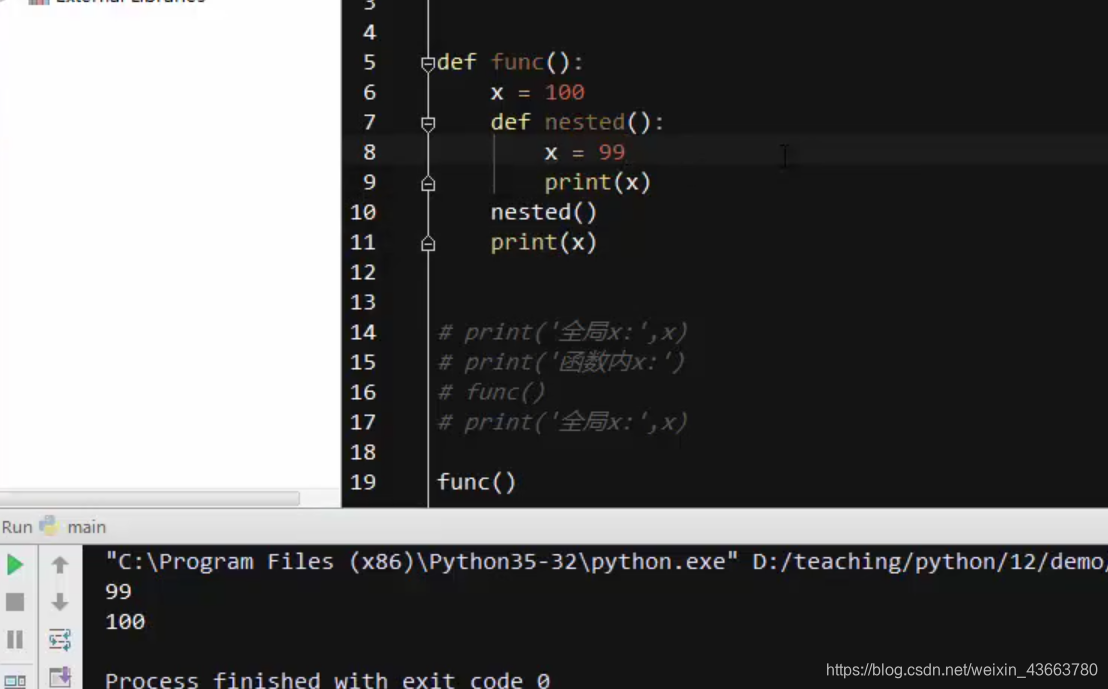The image size is (1108, 689).
Task: Click 'print(x)' on line 11
Action: (x=543, y=242)
